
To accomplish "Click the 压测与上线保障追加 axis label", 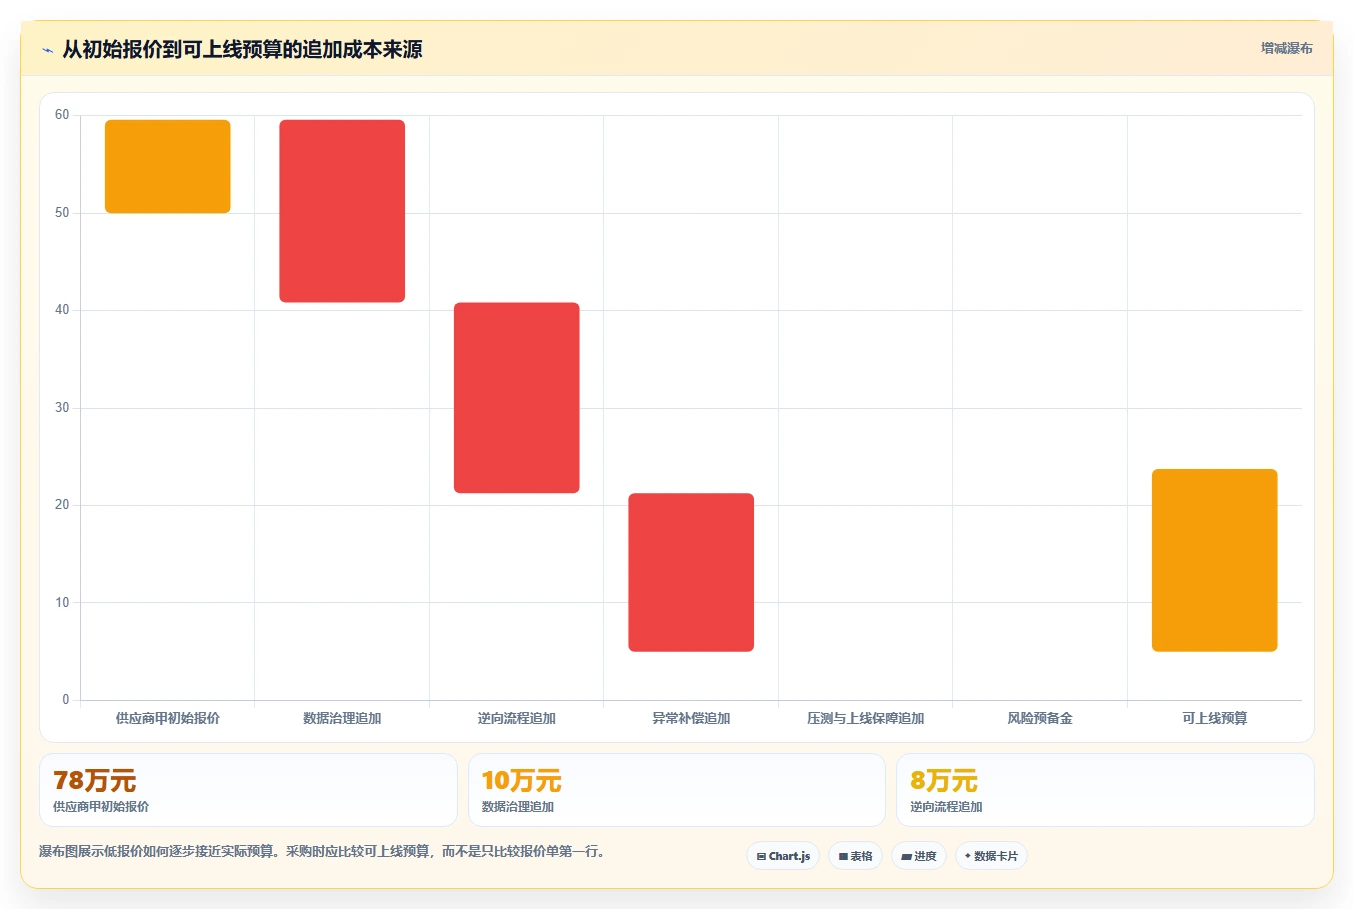I will [x=866, y=718].
